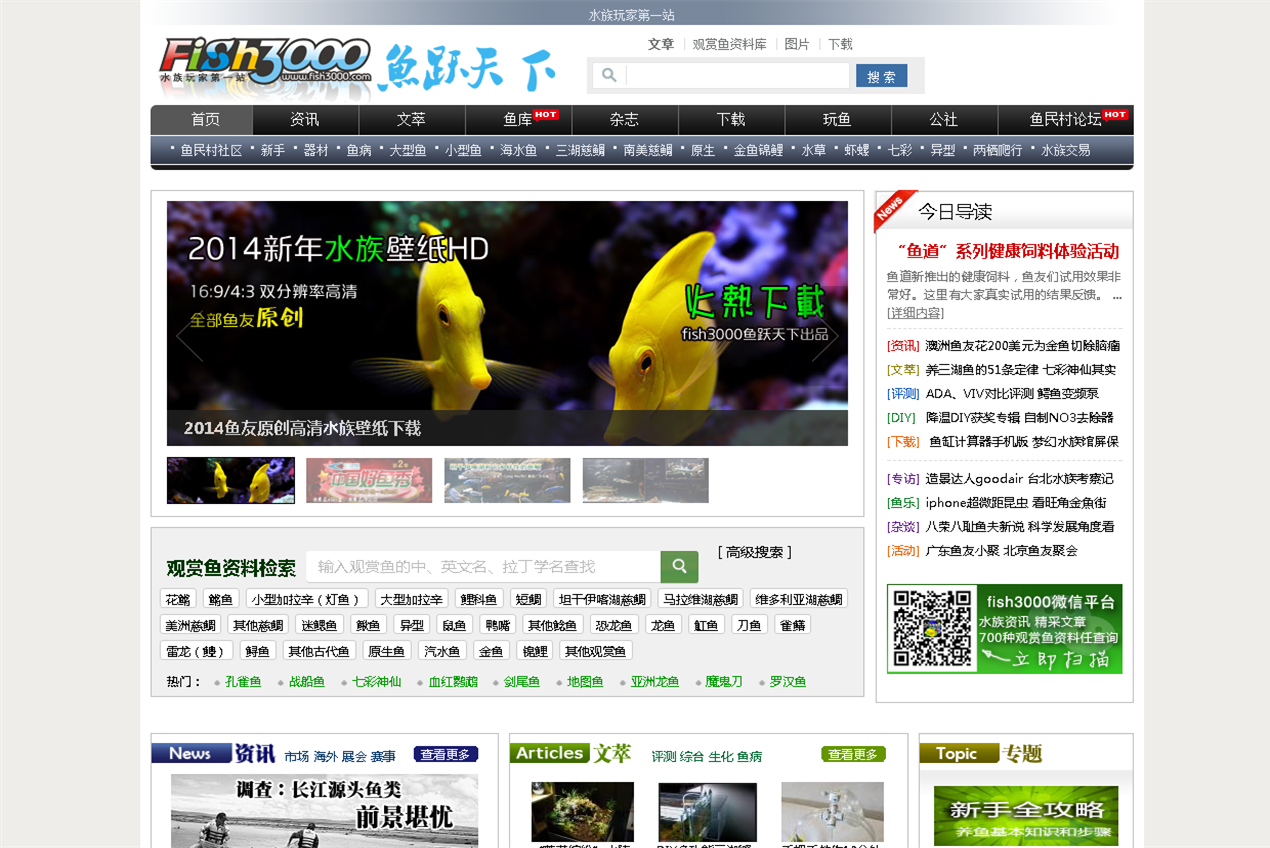Image resolution: width=1270 pixels, height=848 pixels.
Task: Open 鱼民村论坛 in main navigation
Action: [x=1066, y=119]
